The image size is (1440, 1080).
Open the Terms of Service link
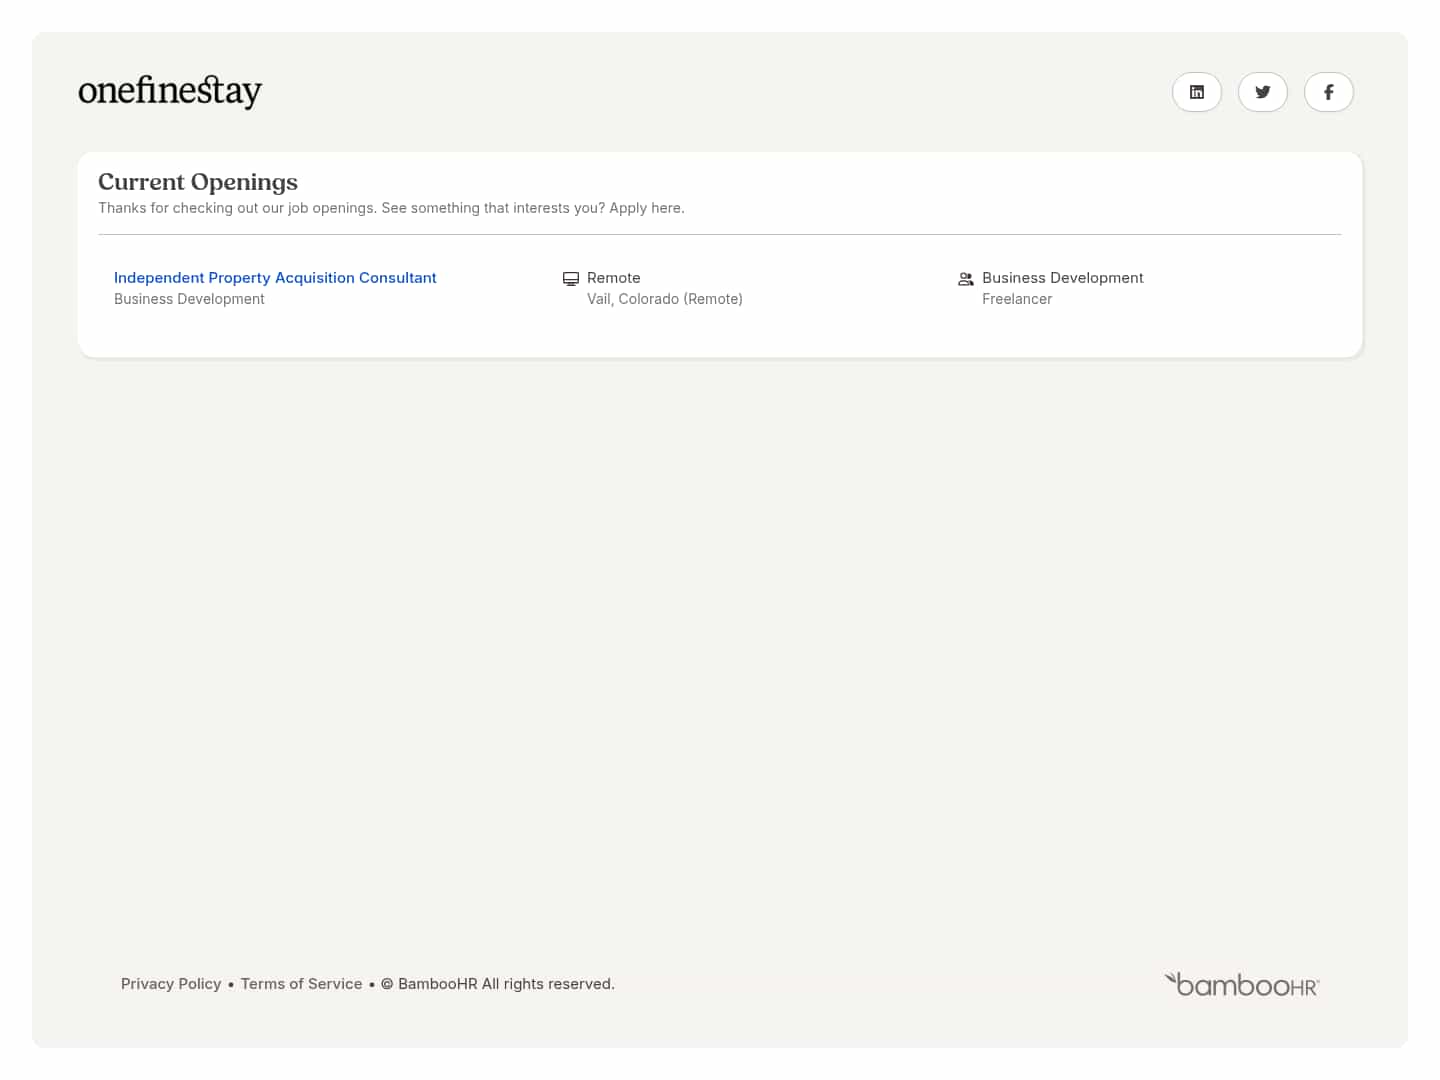coord(301,984)
